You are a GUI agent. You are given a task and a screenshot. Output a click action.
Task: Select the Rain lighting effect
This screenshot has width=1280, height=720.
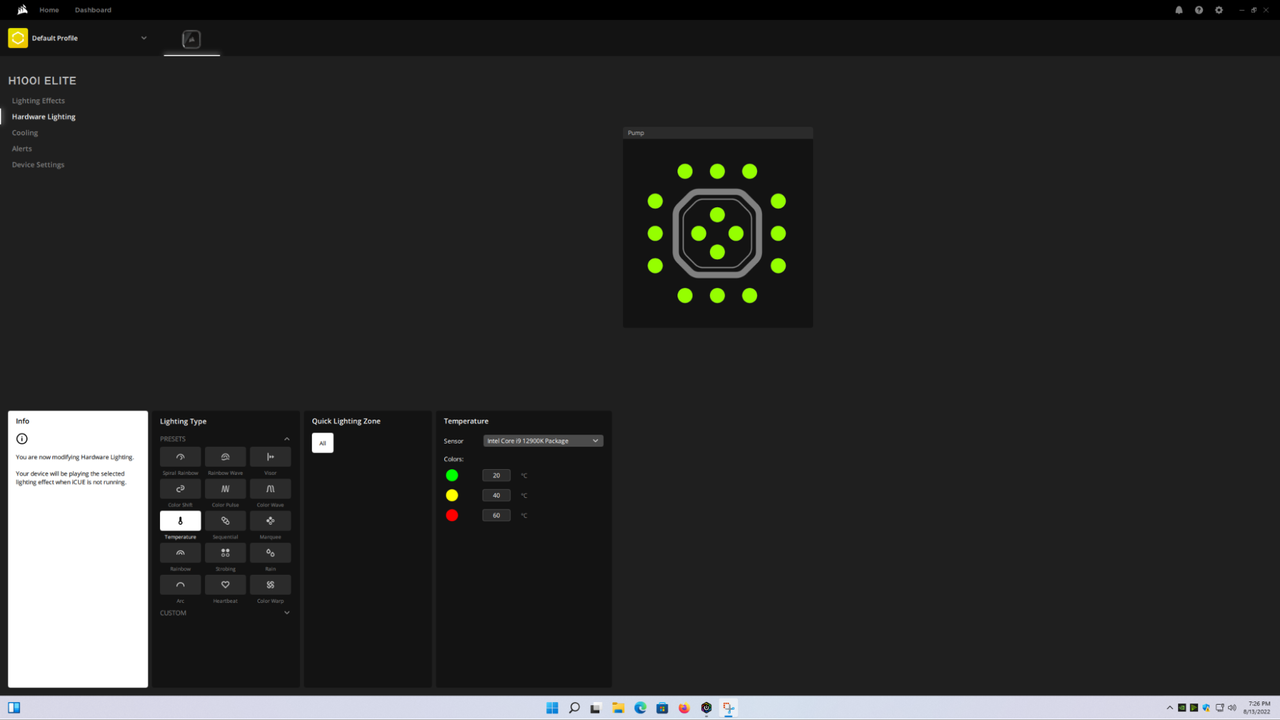pyautogui.click(x=270, y=553)
